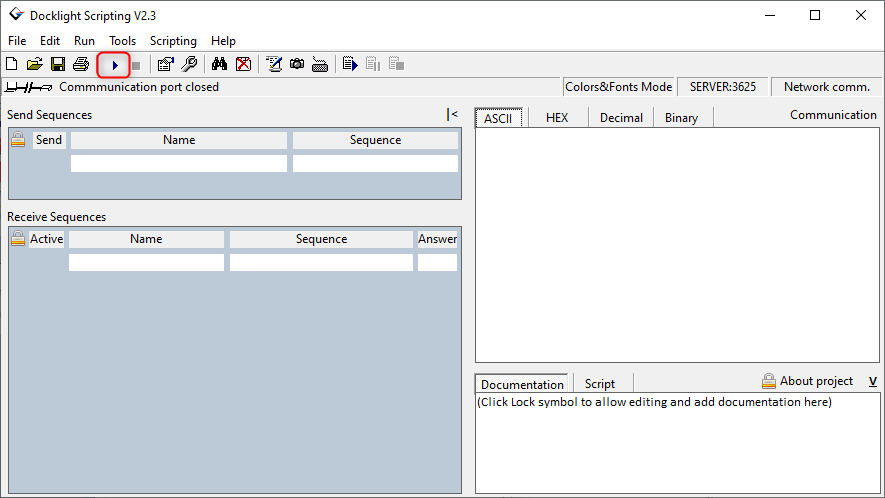Start communication with the play icon

point(115,65)
